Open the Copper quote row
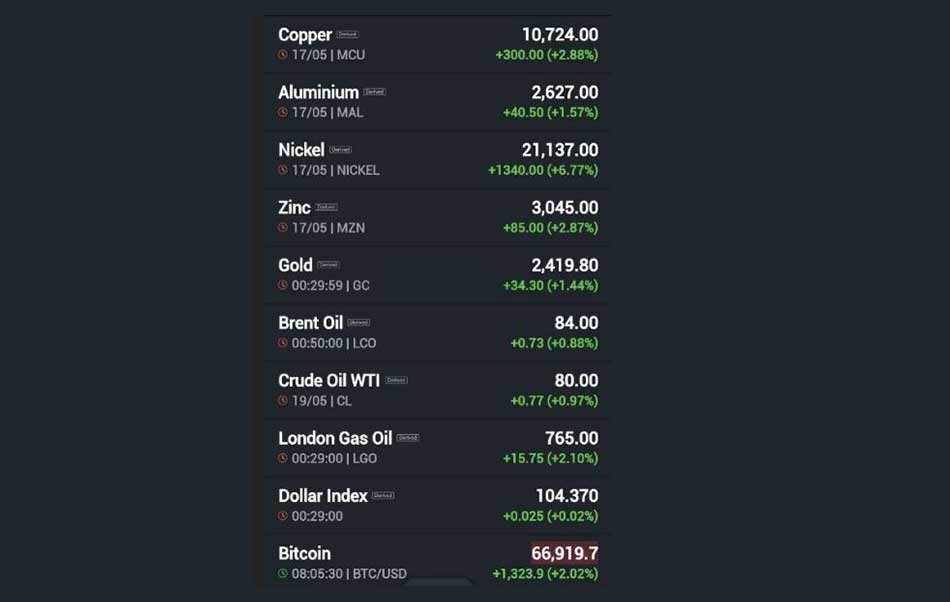The width and height of the screenshot is (950, 602). click(437, 44)
